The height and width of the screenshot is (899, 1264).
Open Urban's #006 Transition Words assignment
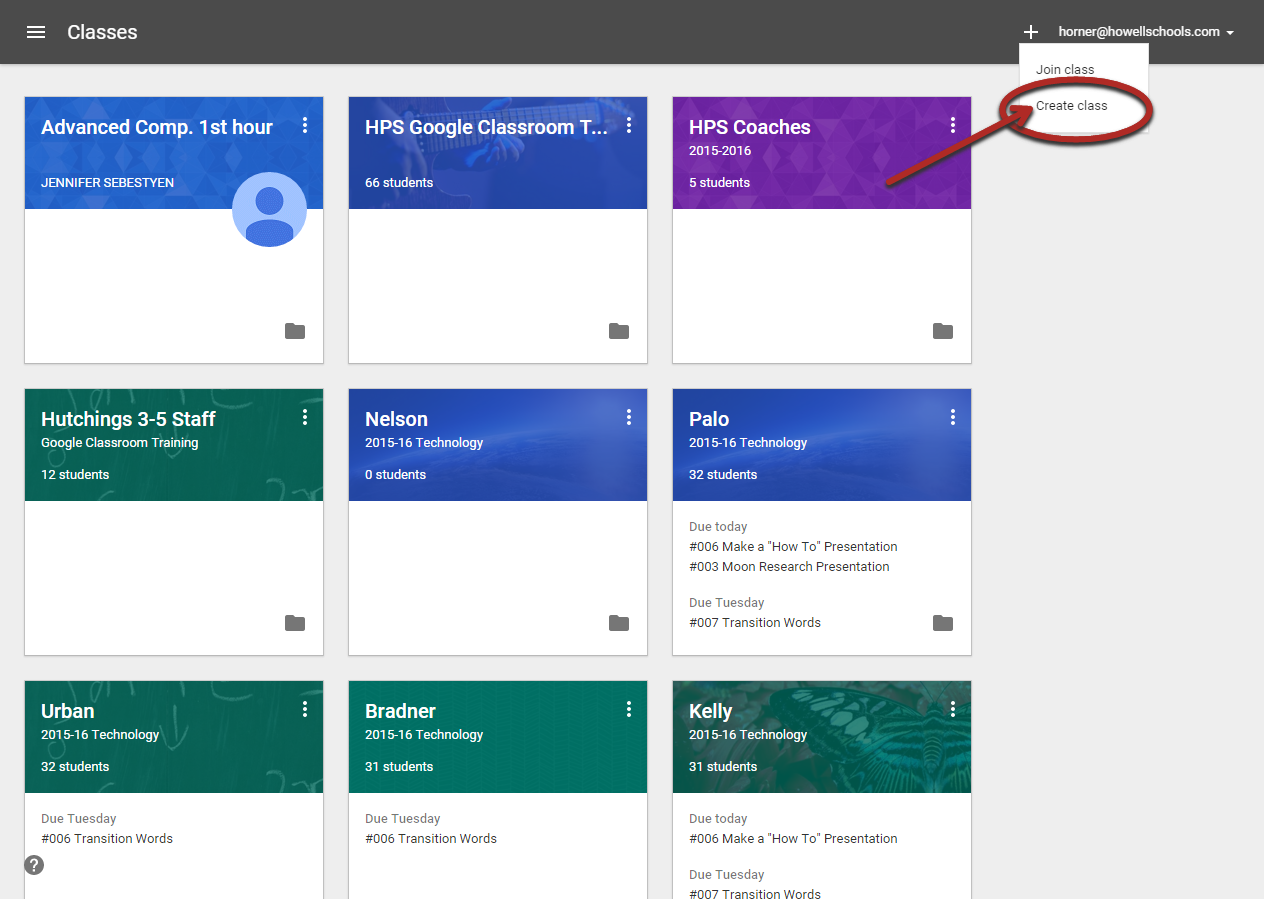[x=107, y=839]
